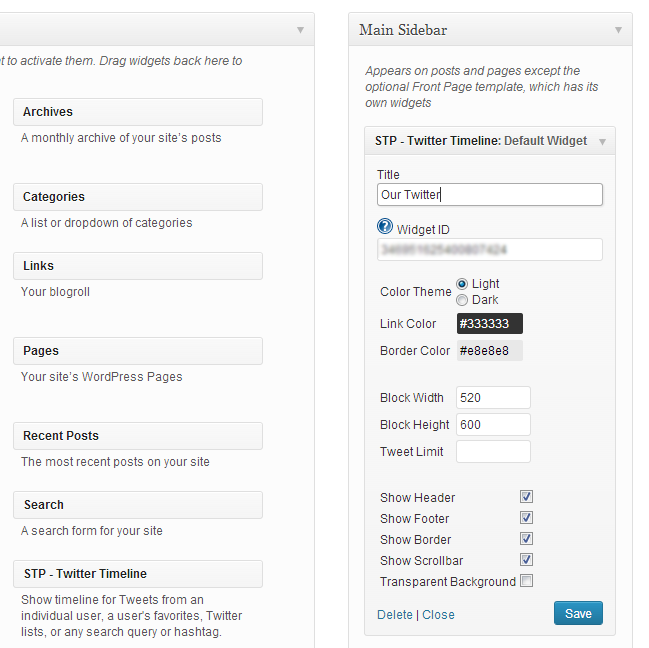Click the 'A list or dropdown of categories' text
The height and width of the screenshot is (648, 649).
tap(107, 223)
